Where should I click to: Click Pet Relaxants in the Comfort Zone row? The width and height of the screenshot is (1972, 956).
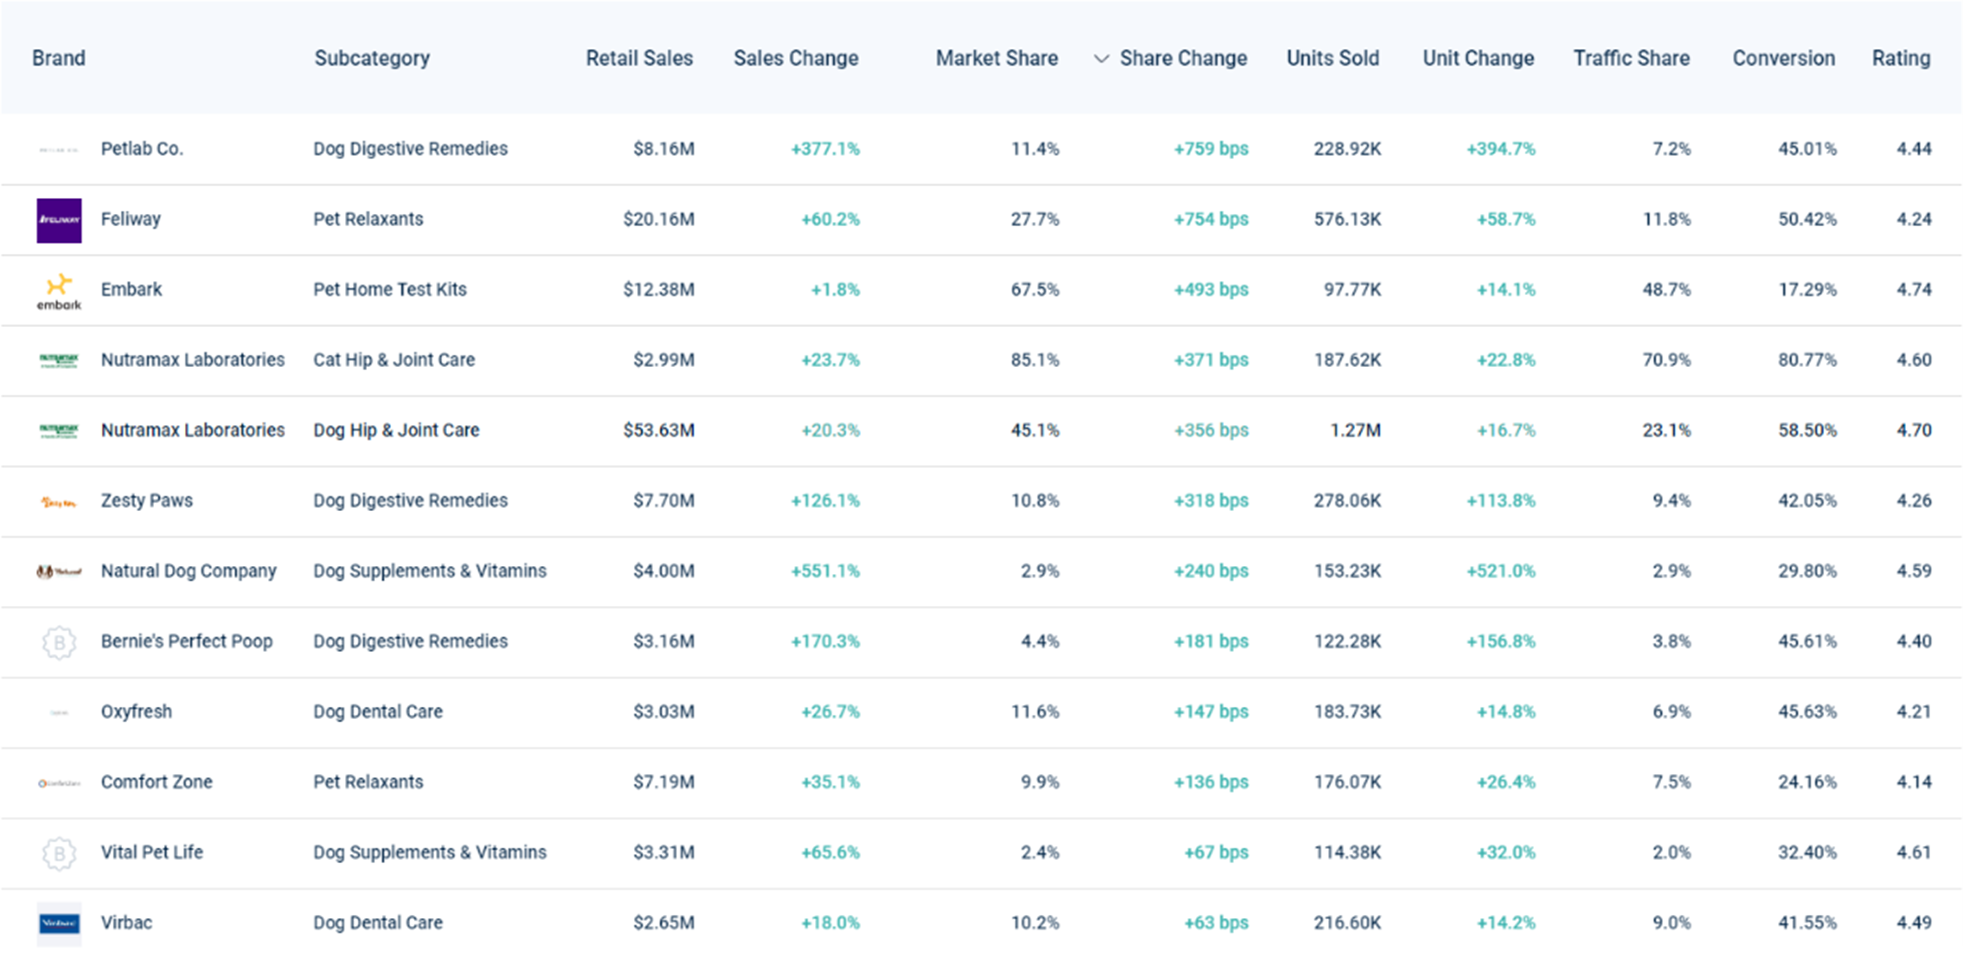pos(368,782)
